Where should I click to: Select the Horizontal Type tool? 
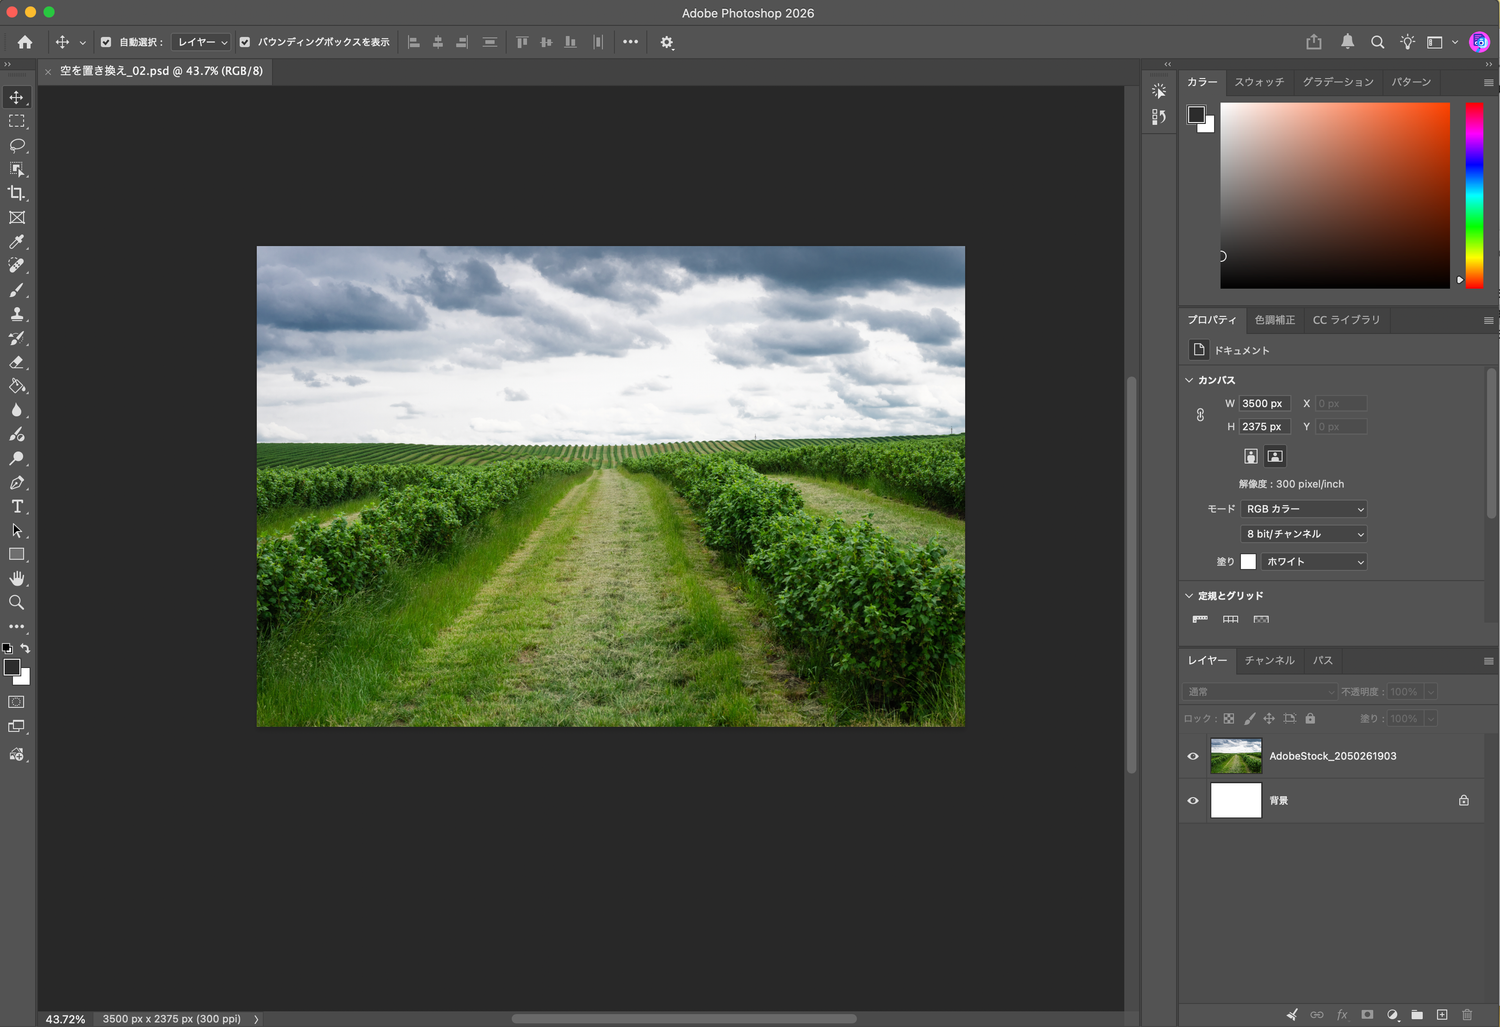coord(17,506)
